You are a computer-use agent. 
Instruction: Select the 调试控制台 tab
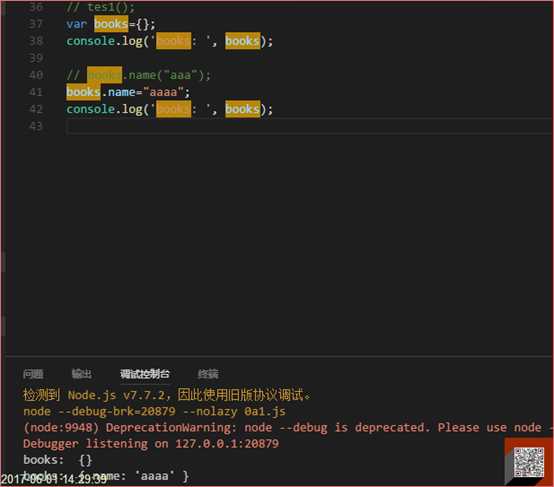coord(145,374)
